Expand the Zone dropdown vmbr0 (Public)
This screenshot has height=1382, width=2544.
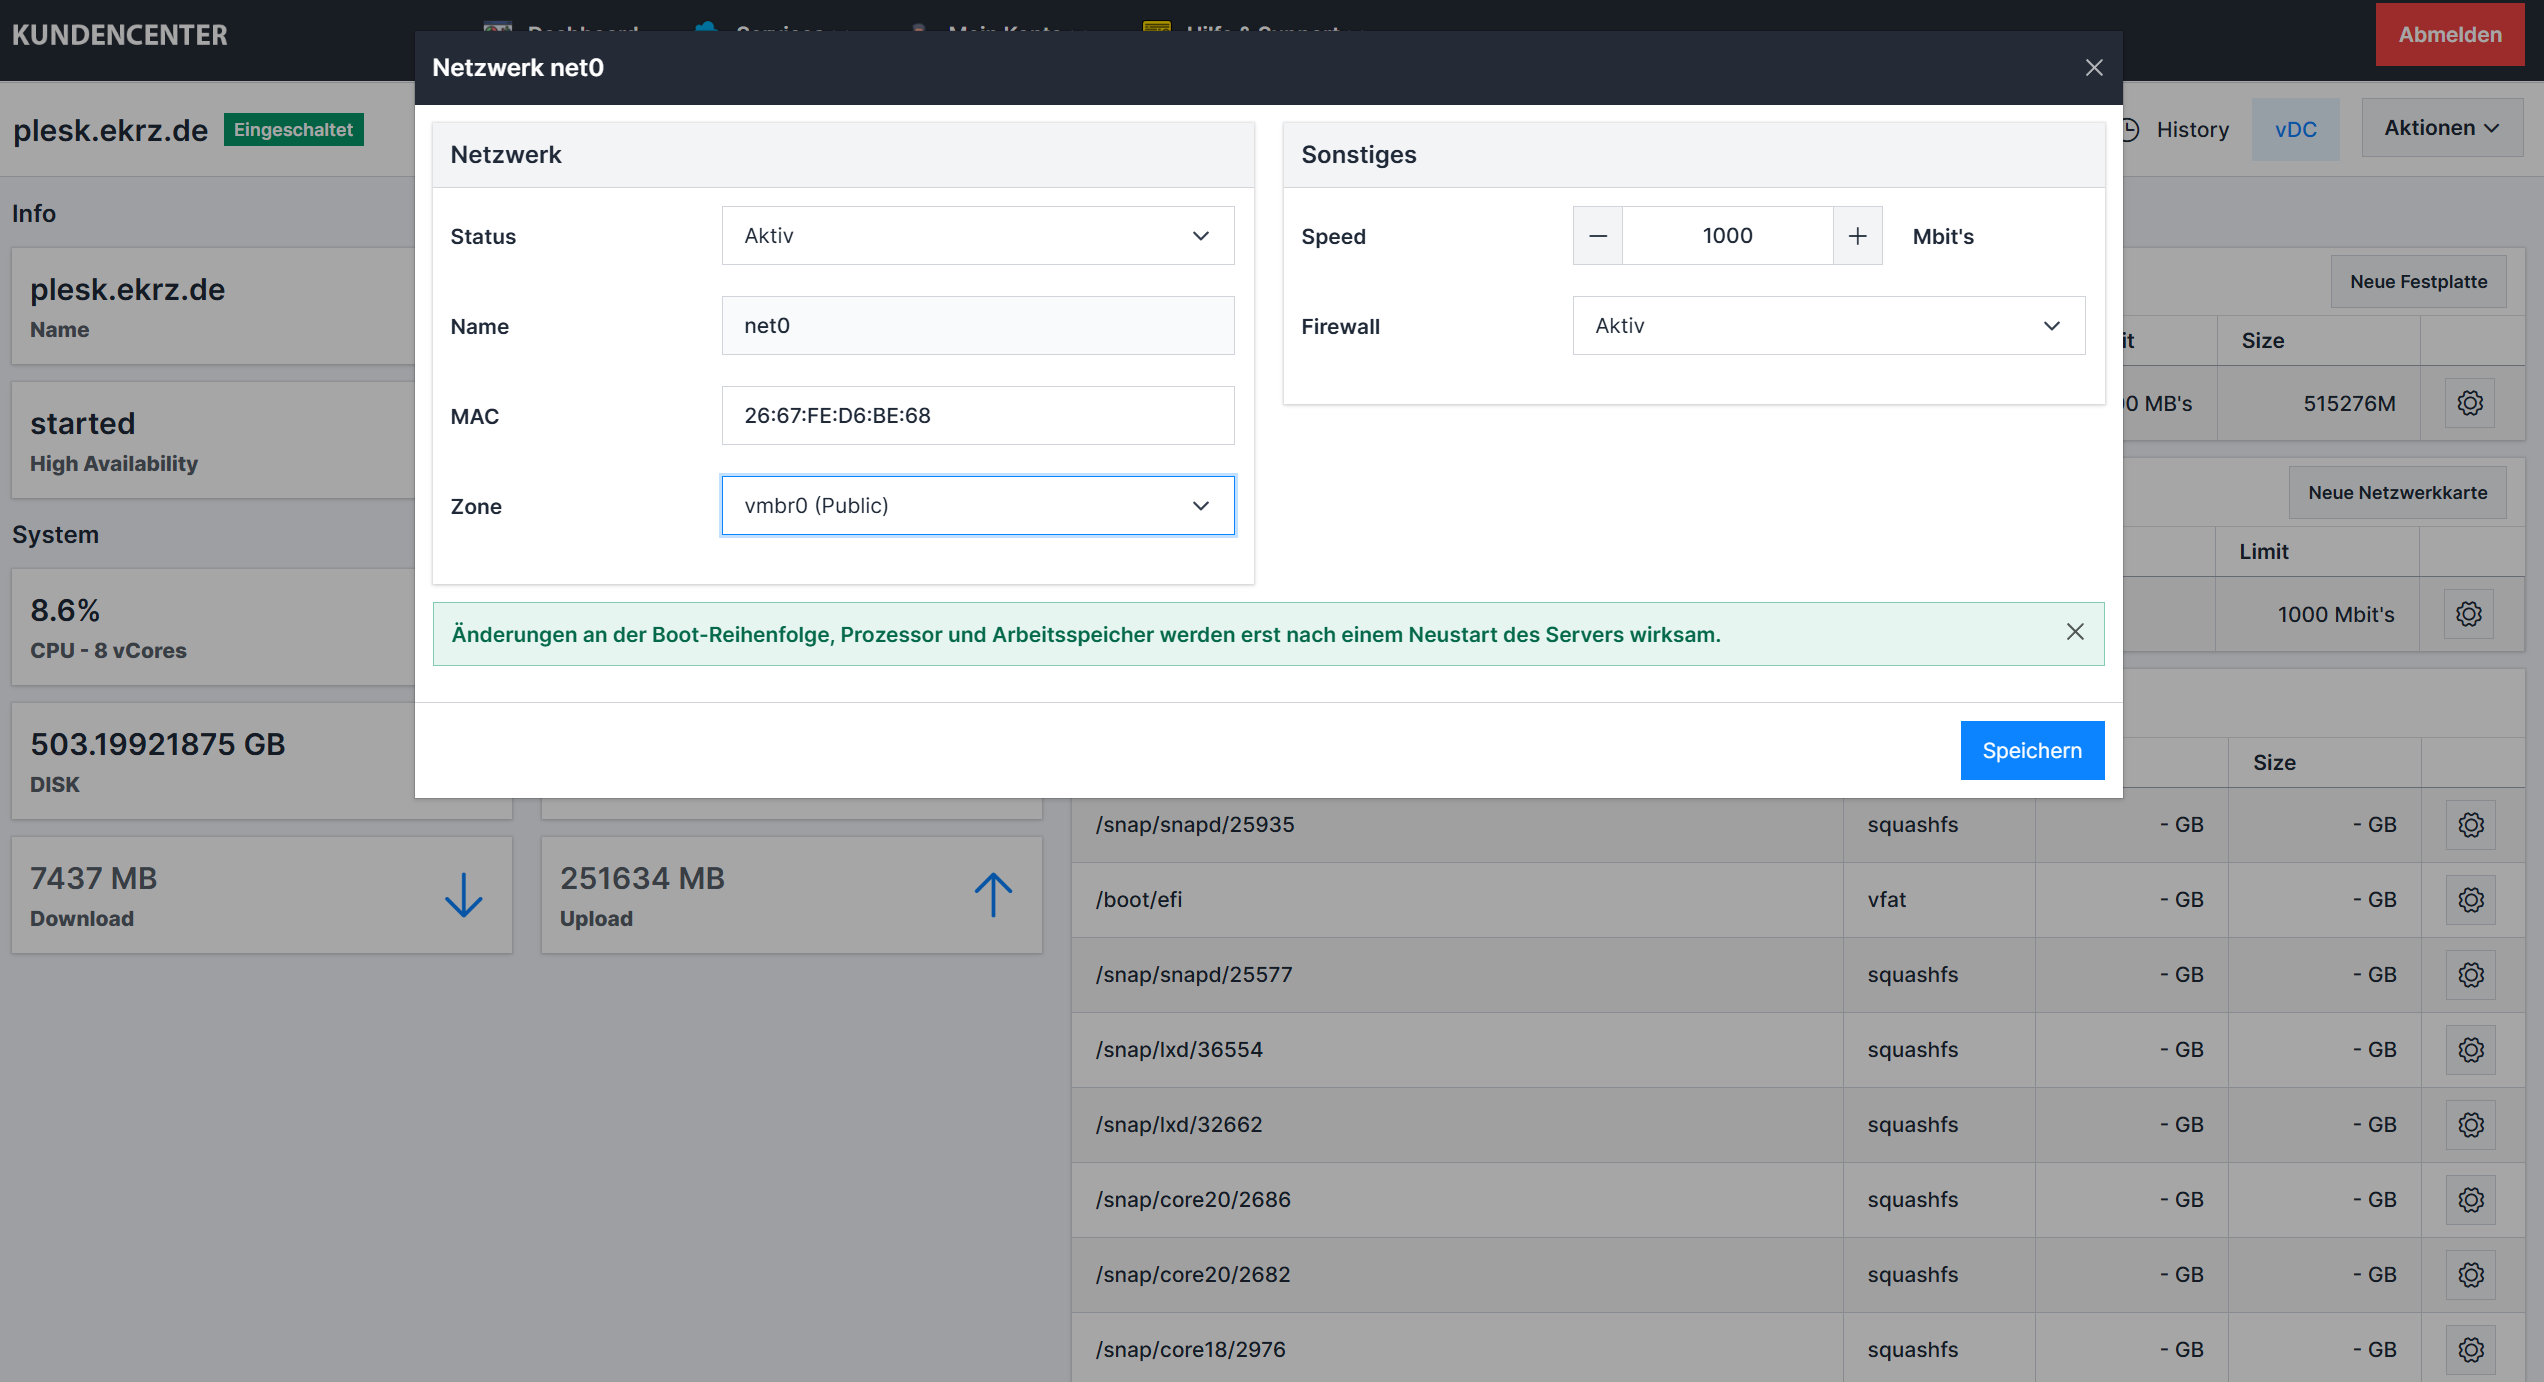point(977,506)
